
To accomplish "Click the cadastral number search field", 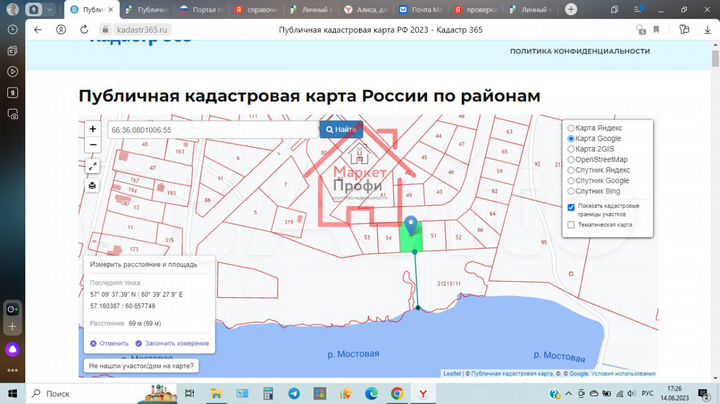I will 214,130.
